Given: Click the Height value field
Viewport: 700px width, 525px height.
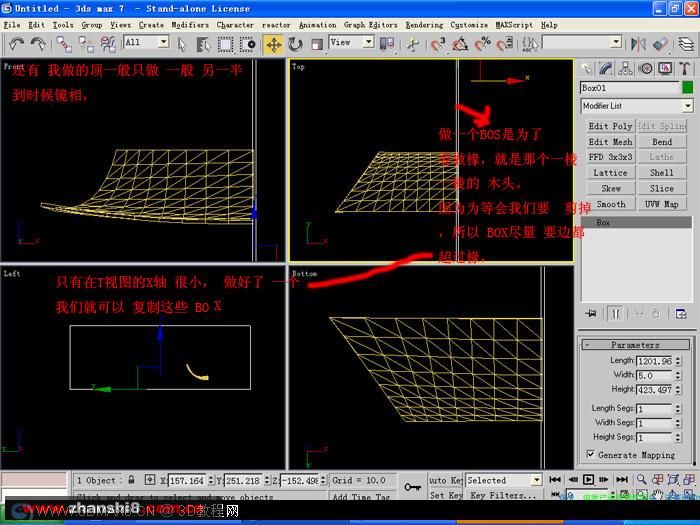Looking at the screenshot, I should pyautogui.click(x=654, y=390).
